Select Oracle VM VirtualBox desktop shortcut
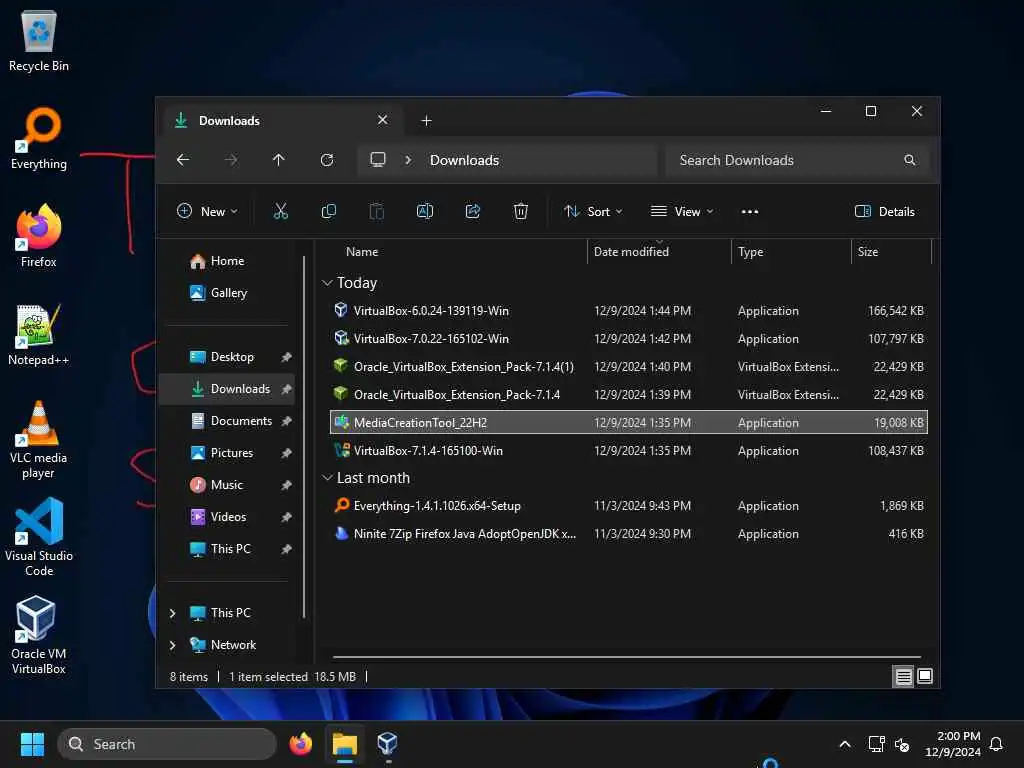The width and height of the screenshot is (1024, 768). click(x=39, y=635)
